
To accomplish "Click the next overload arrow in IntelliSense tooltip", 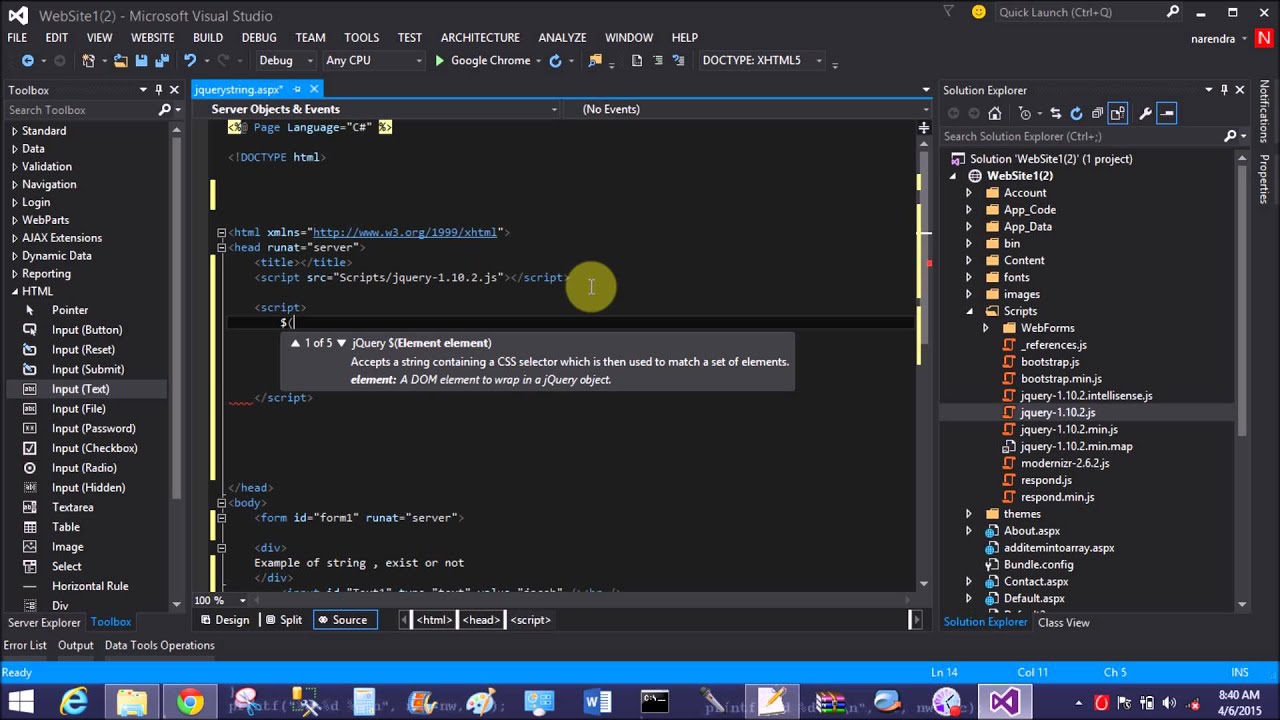I will [x=341, y=343].
